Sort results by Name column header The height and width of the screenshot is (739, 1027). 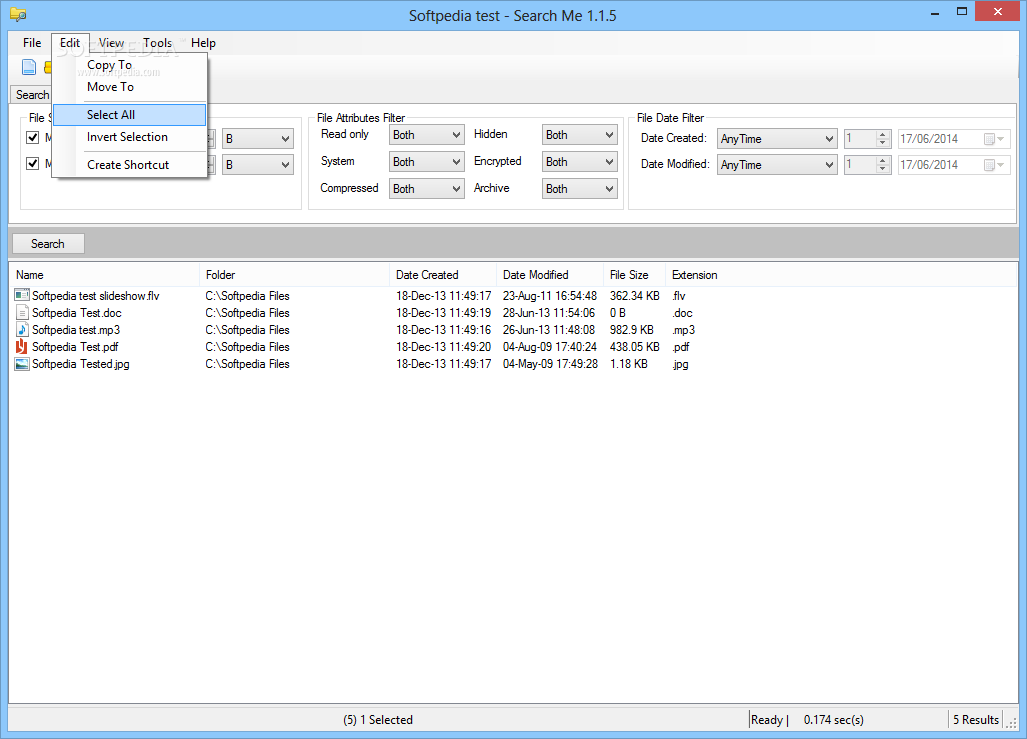pyautogui.click(x=104, y=275)
